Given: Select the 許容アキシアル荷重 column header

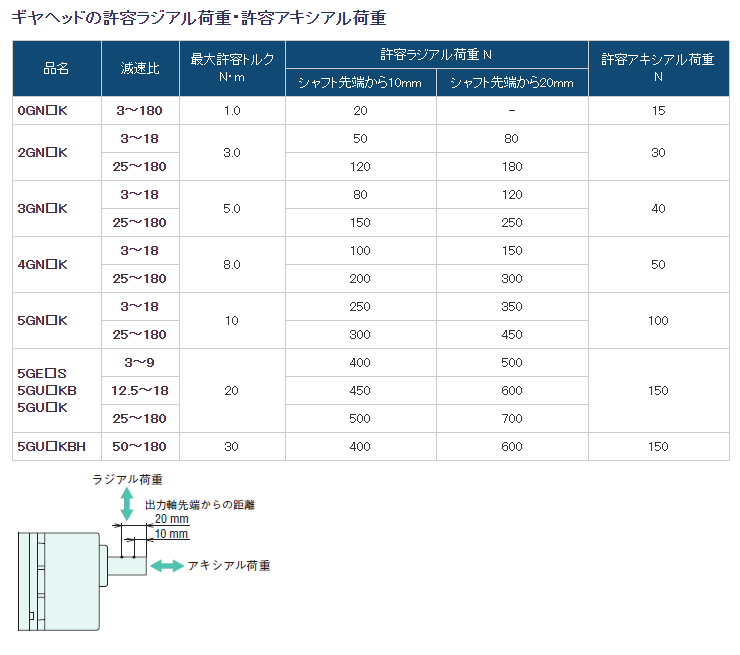Looking at the screenshot, I should [657, 69].
